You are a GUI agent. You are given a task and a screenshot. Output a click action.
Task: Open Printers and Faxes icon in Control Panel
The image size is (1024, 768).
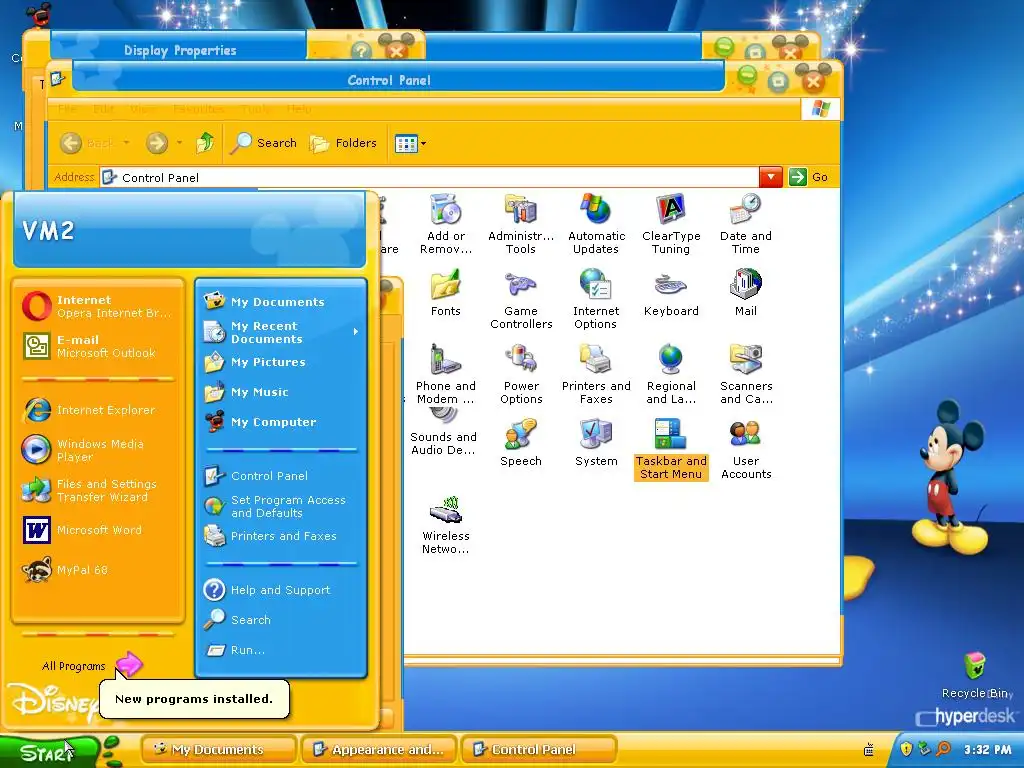click(596, 374)
